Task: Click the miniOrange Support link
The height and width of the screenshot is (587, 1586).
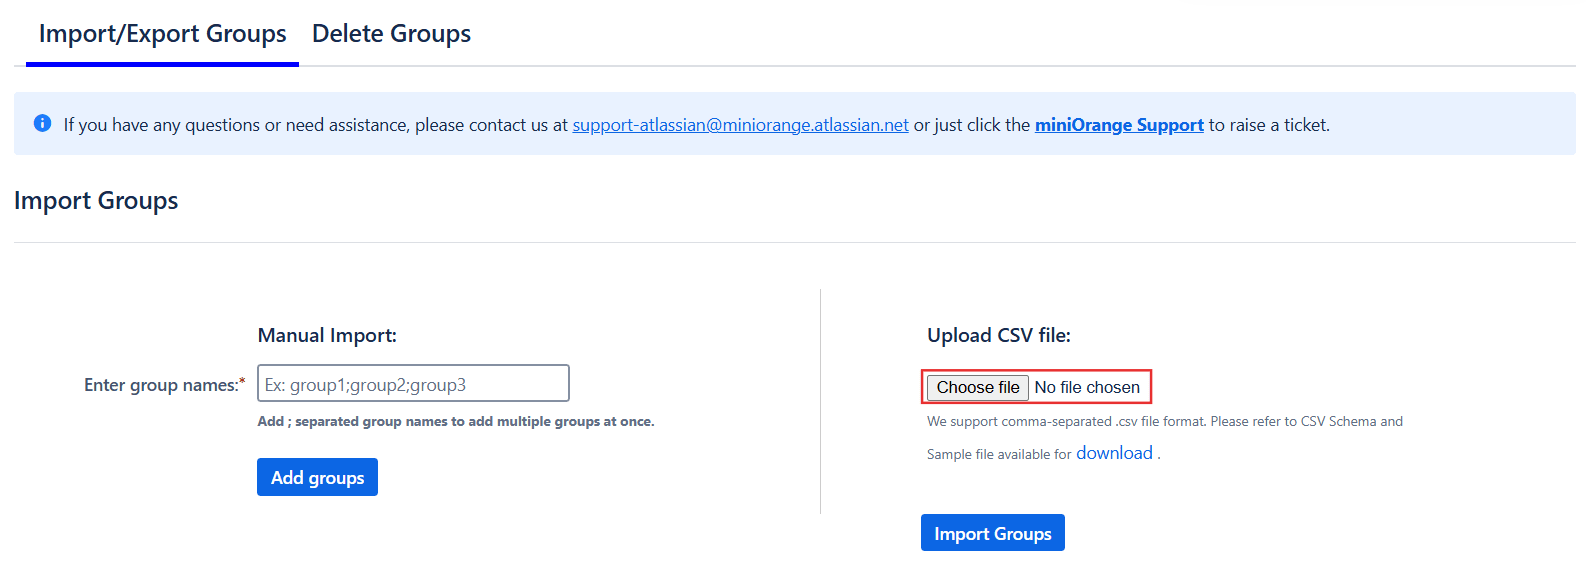Action: pos(1118,125)
